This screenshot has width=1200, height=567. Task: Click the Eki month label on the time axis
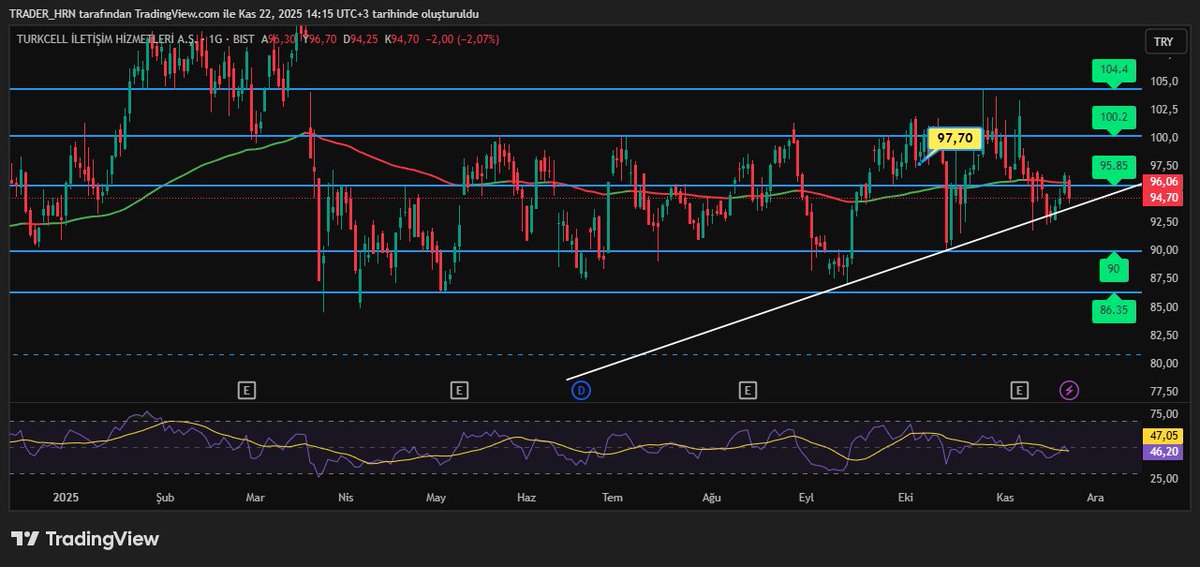[x=907, y=496]
